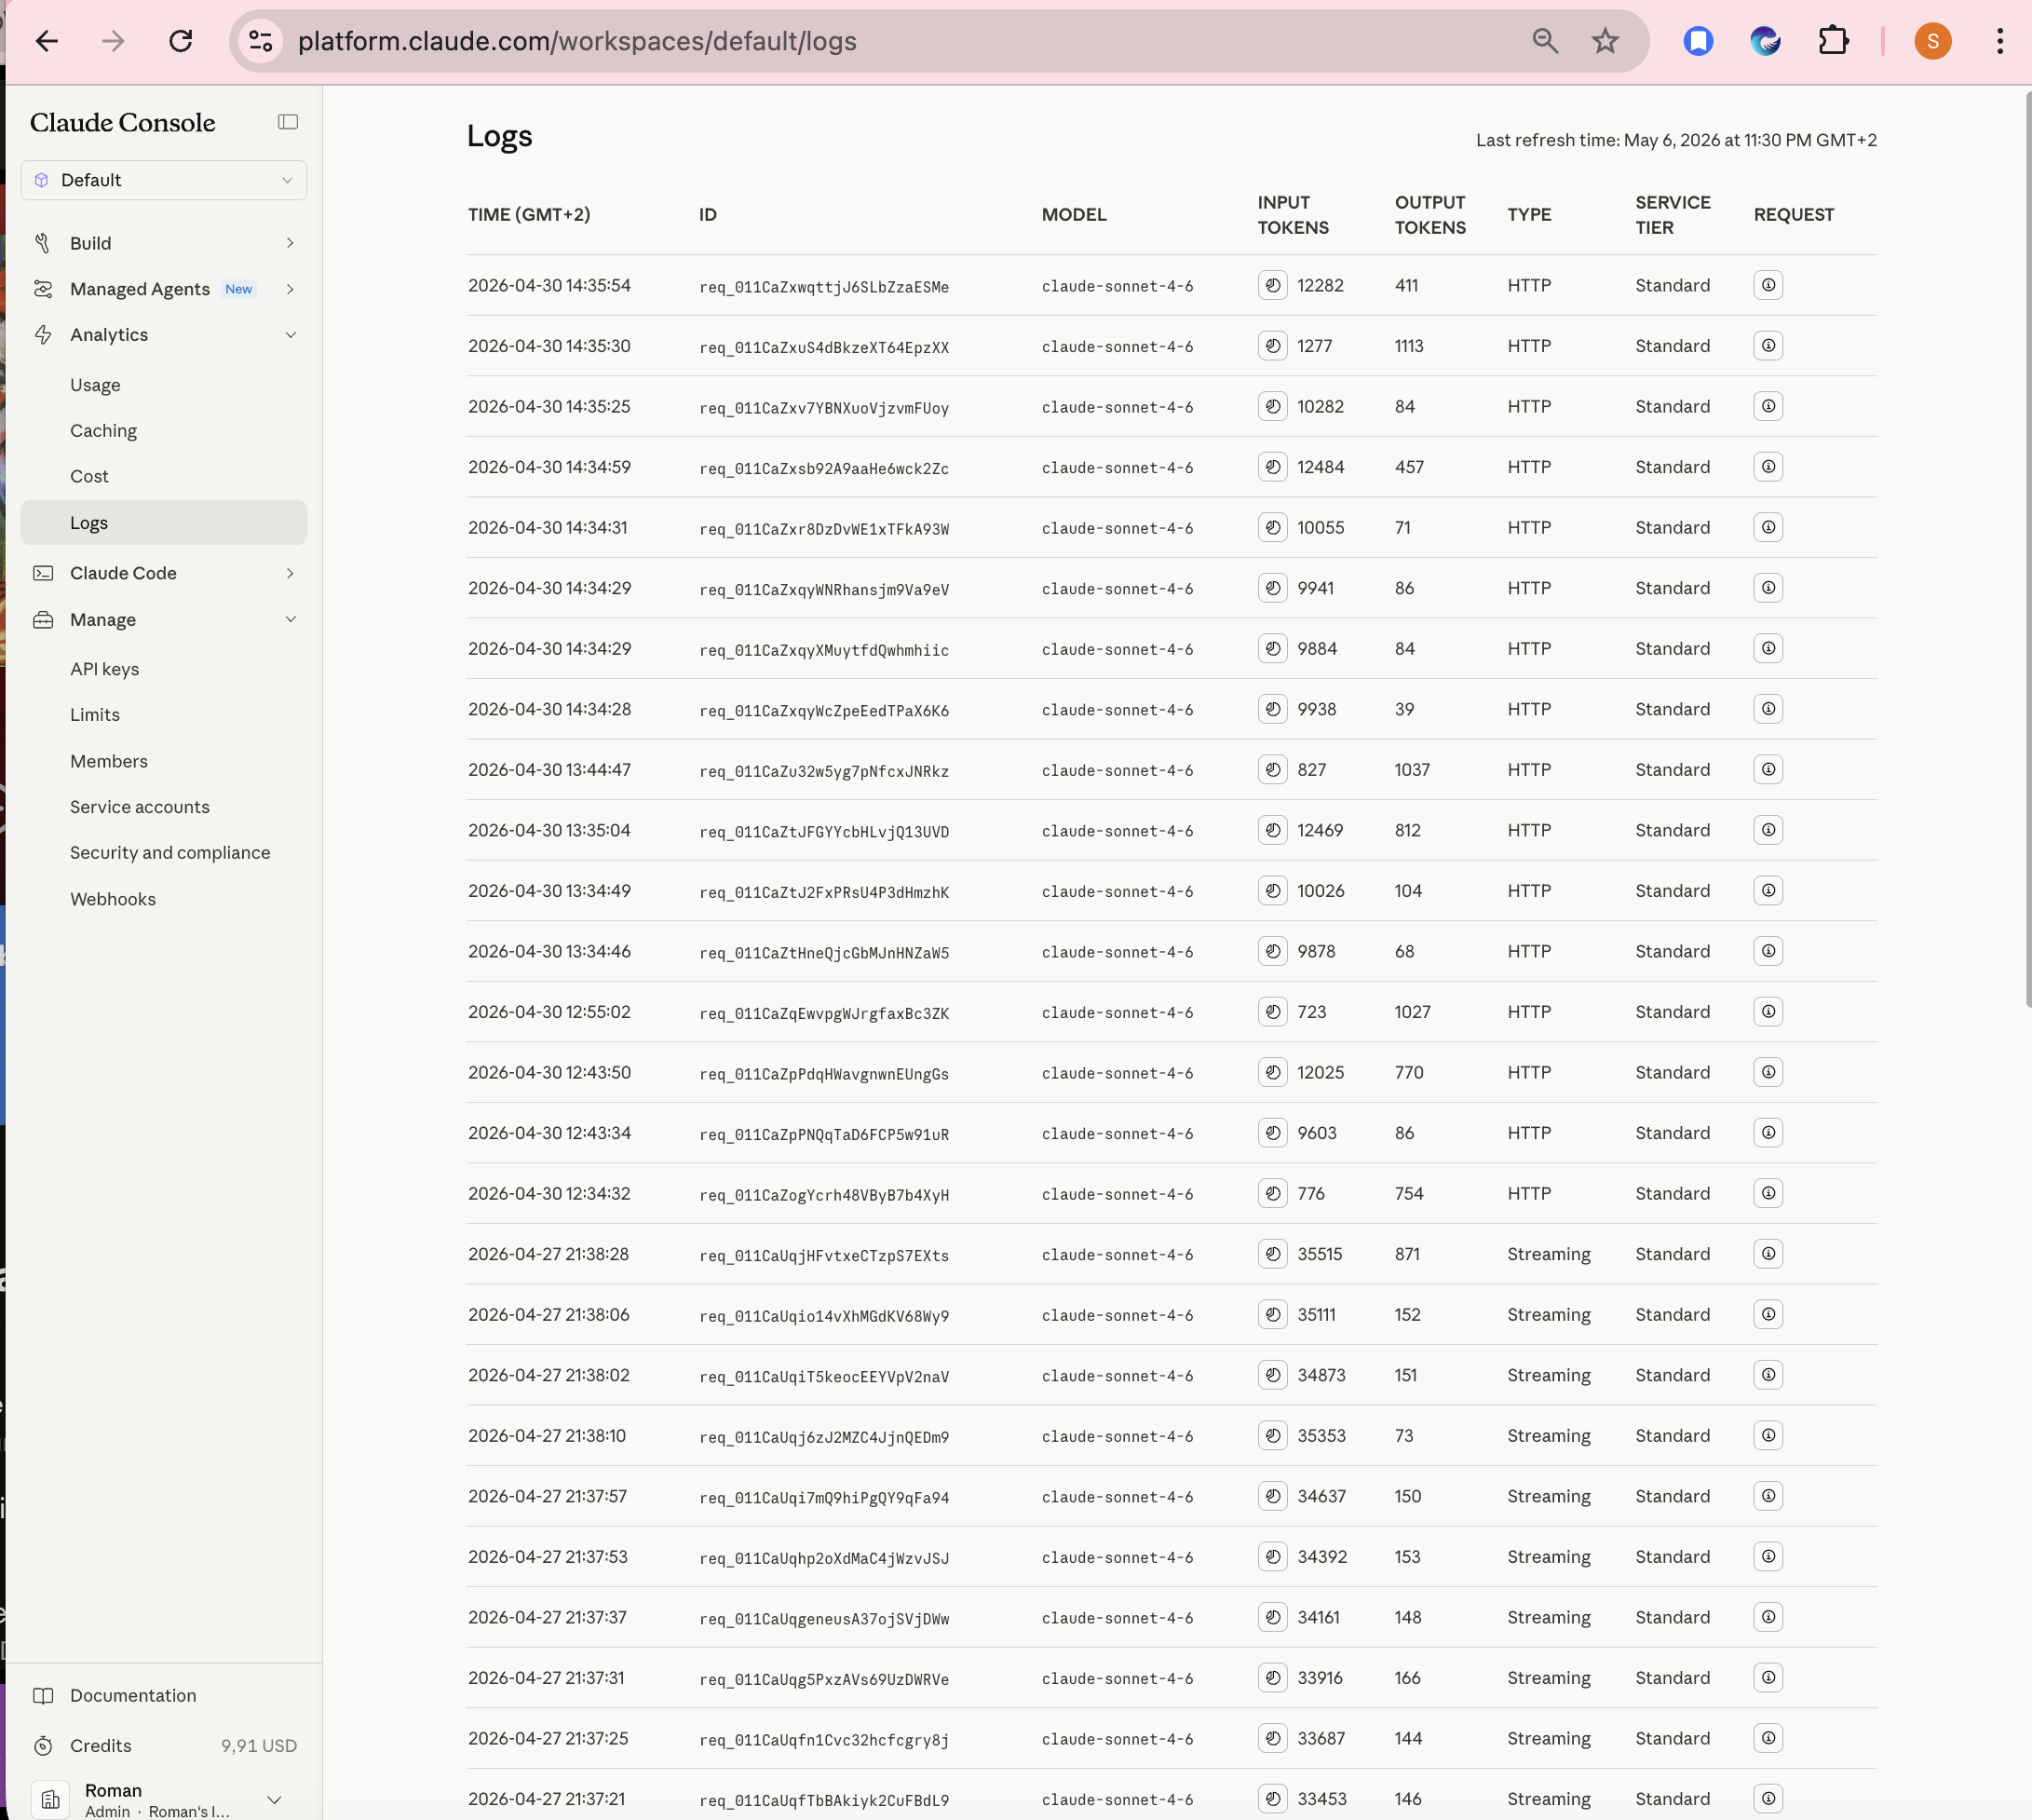Select ID req_011CaUqhp2oXdMaC4jWzvJSJ
Viewport: 2032px width, 1820px height.
click(x=824, y=1558)
